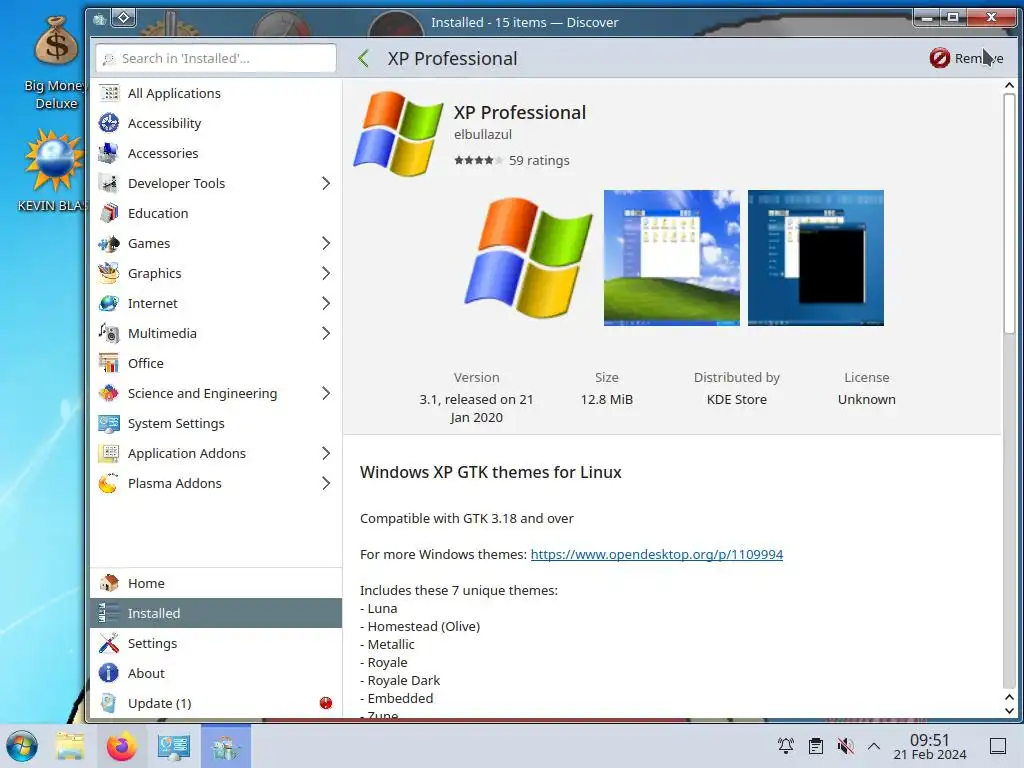Open the Accessories category icon
1024x768 pixels.
point(109,153)
